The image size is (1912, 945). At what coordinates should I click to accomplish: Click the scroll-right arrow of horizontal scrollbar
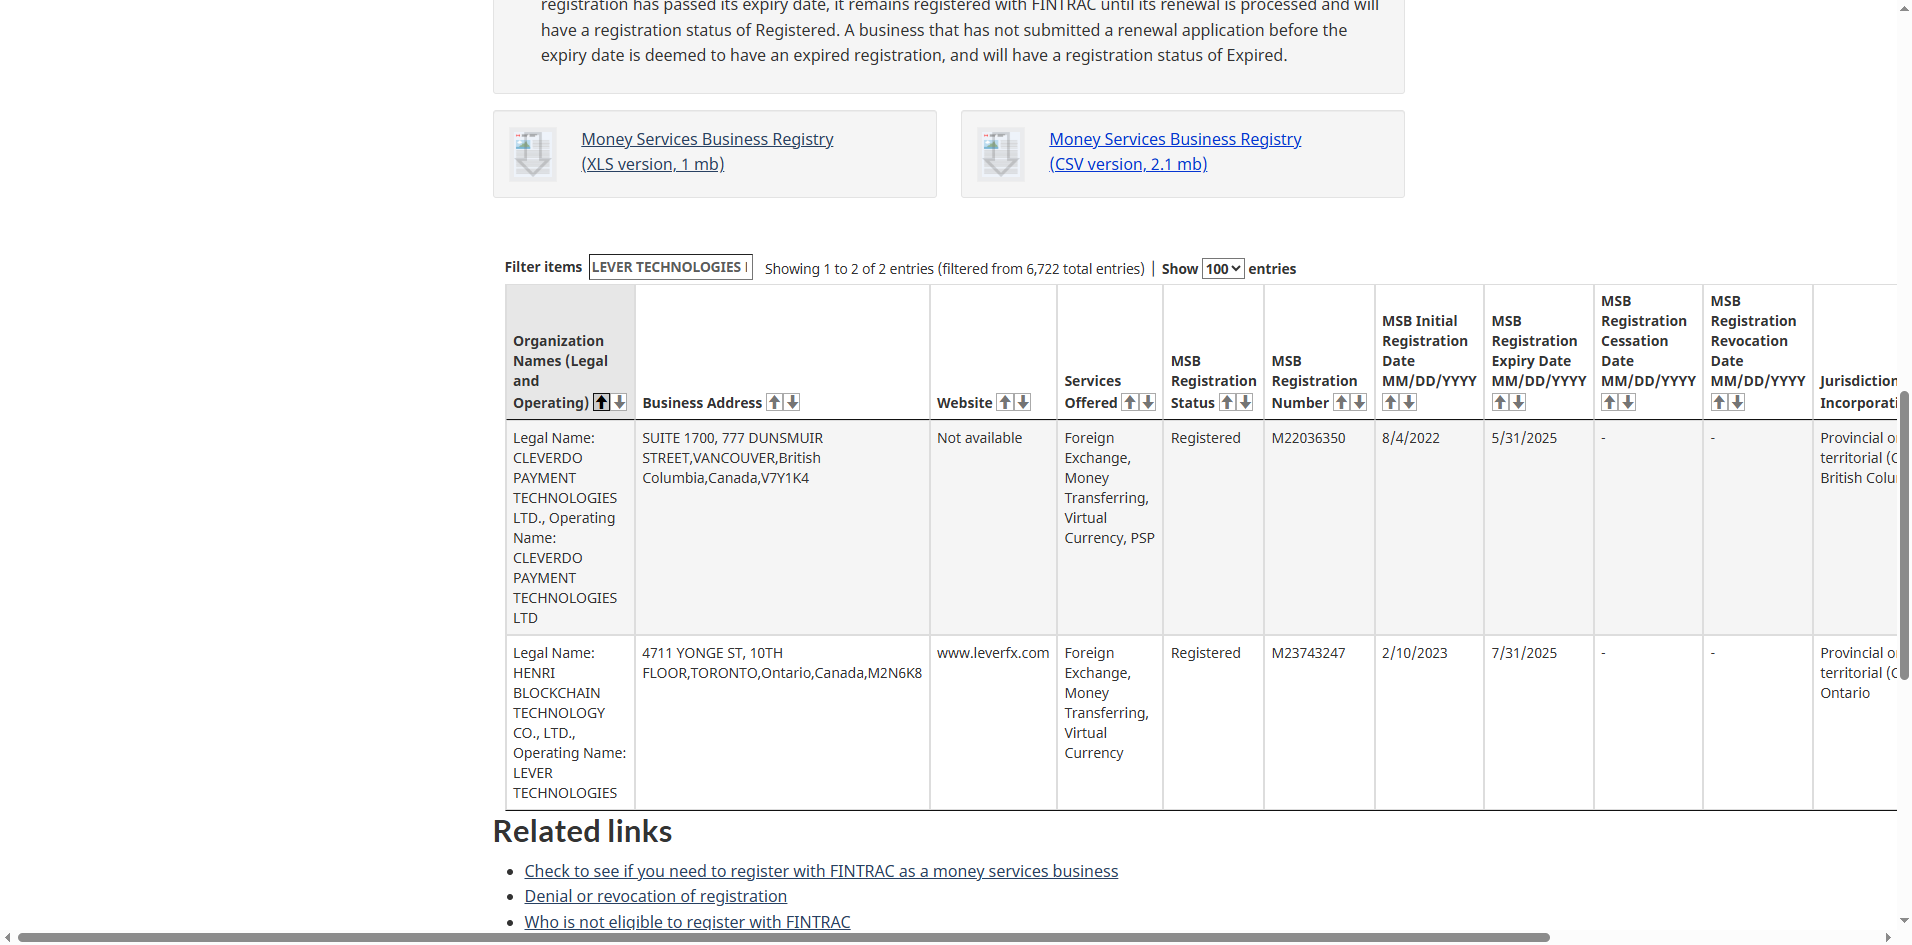[1888, 937]
